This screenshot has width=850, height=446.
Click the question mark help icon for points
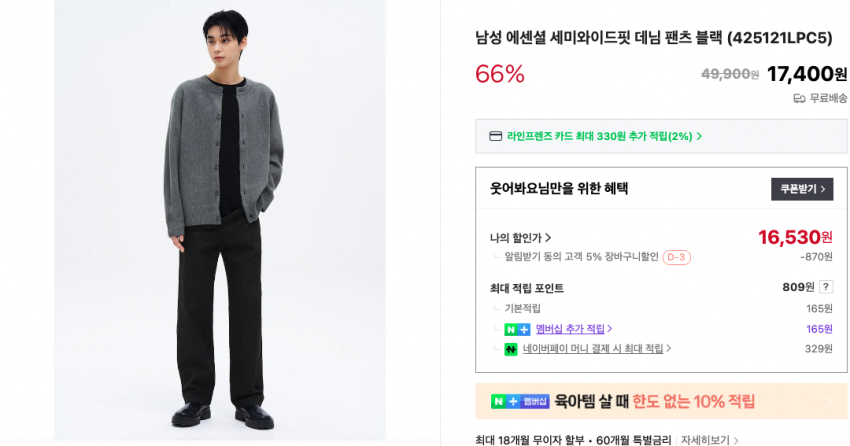826,287
